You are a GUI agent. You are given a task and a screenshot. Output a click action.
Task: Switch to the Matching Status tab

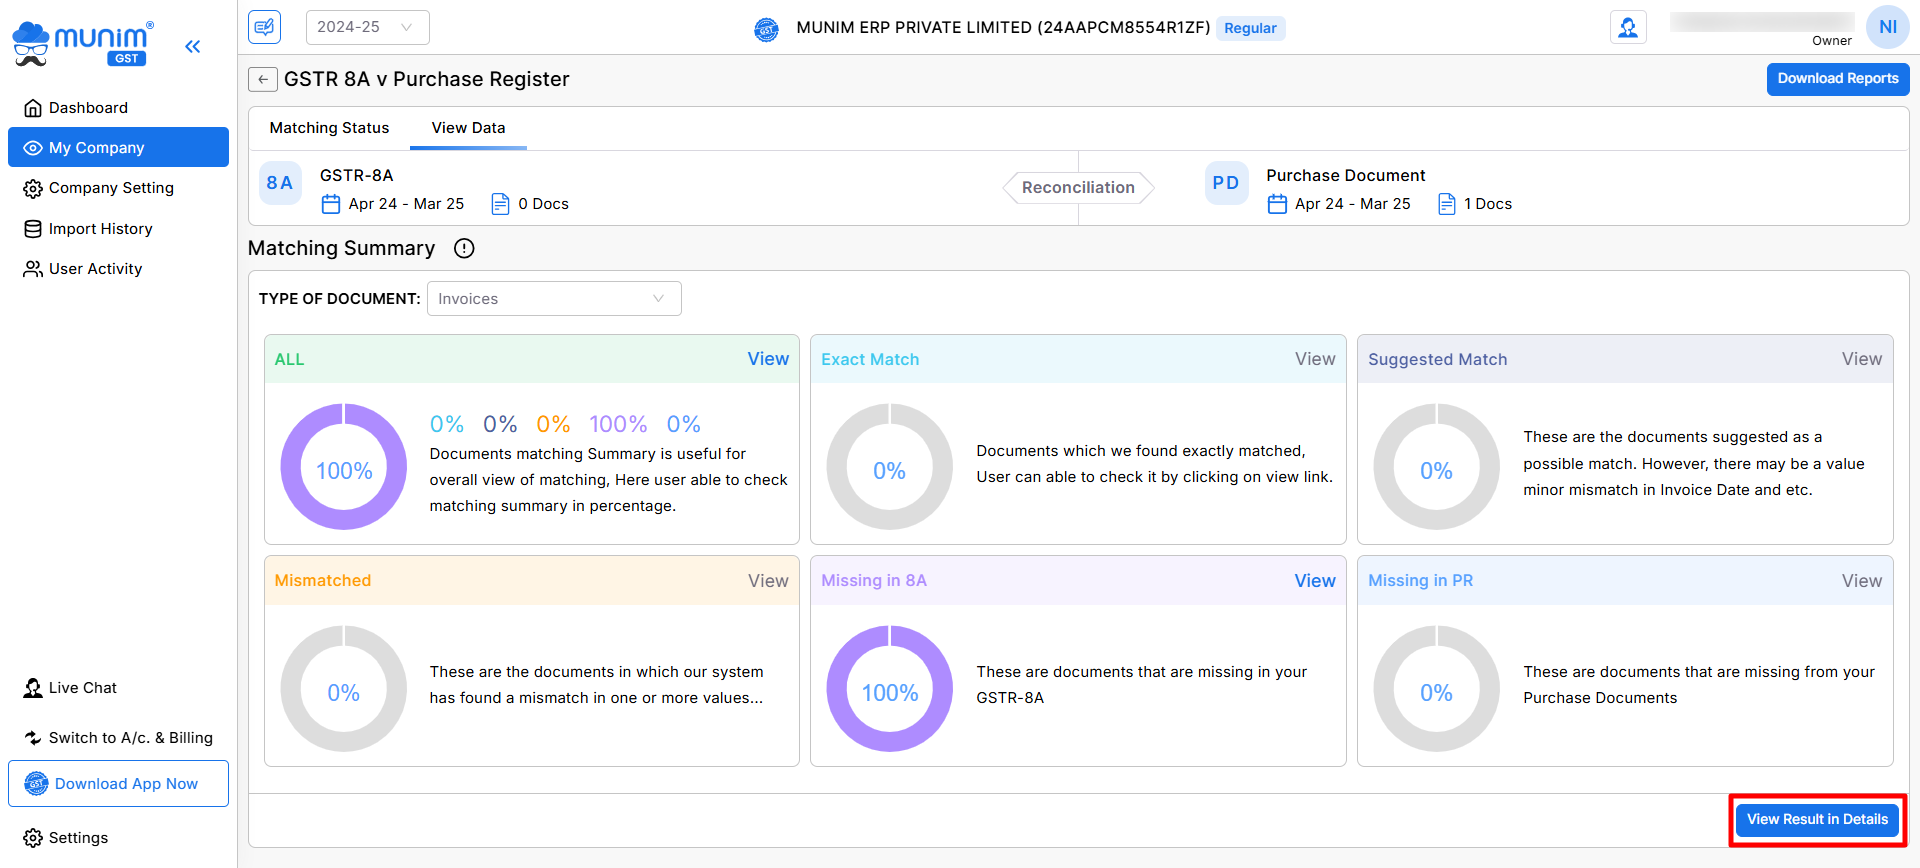pos(329,128)
